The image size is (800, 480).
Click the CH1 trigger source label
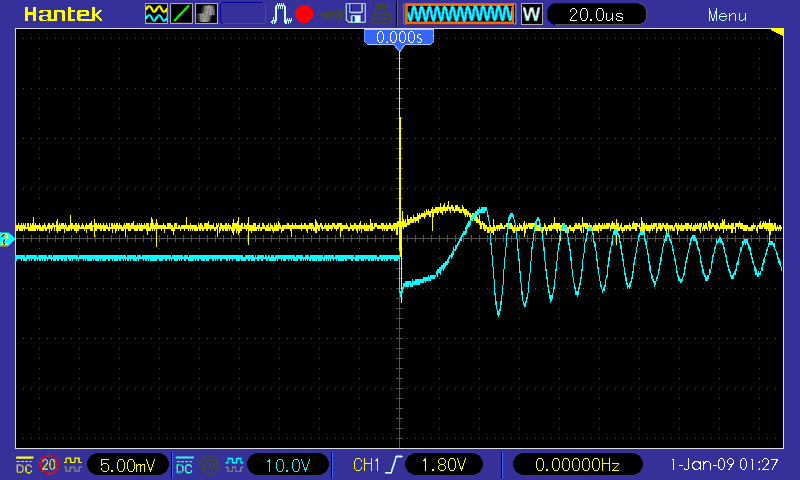366,465
